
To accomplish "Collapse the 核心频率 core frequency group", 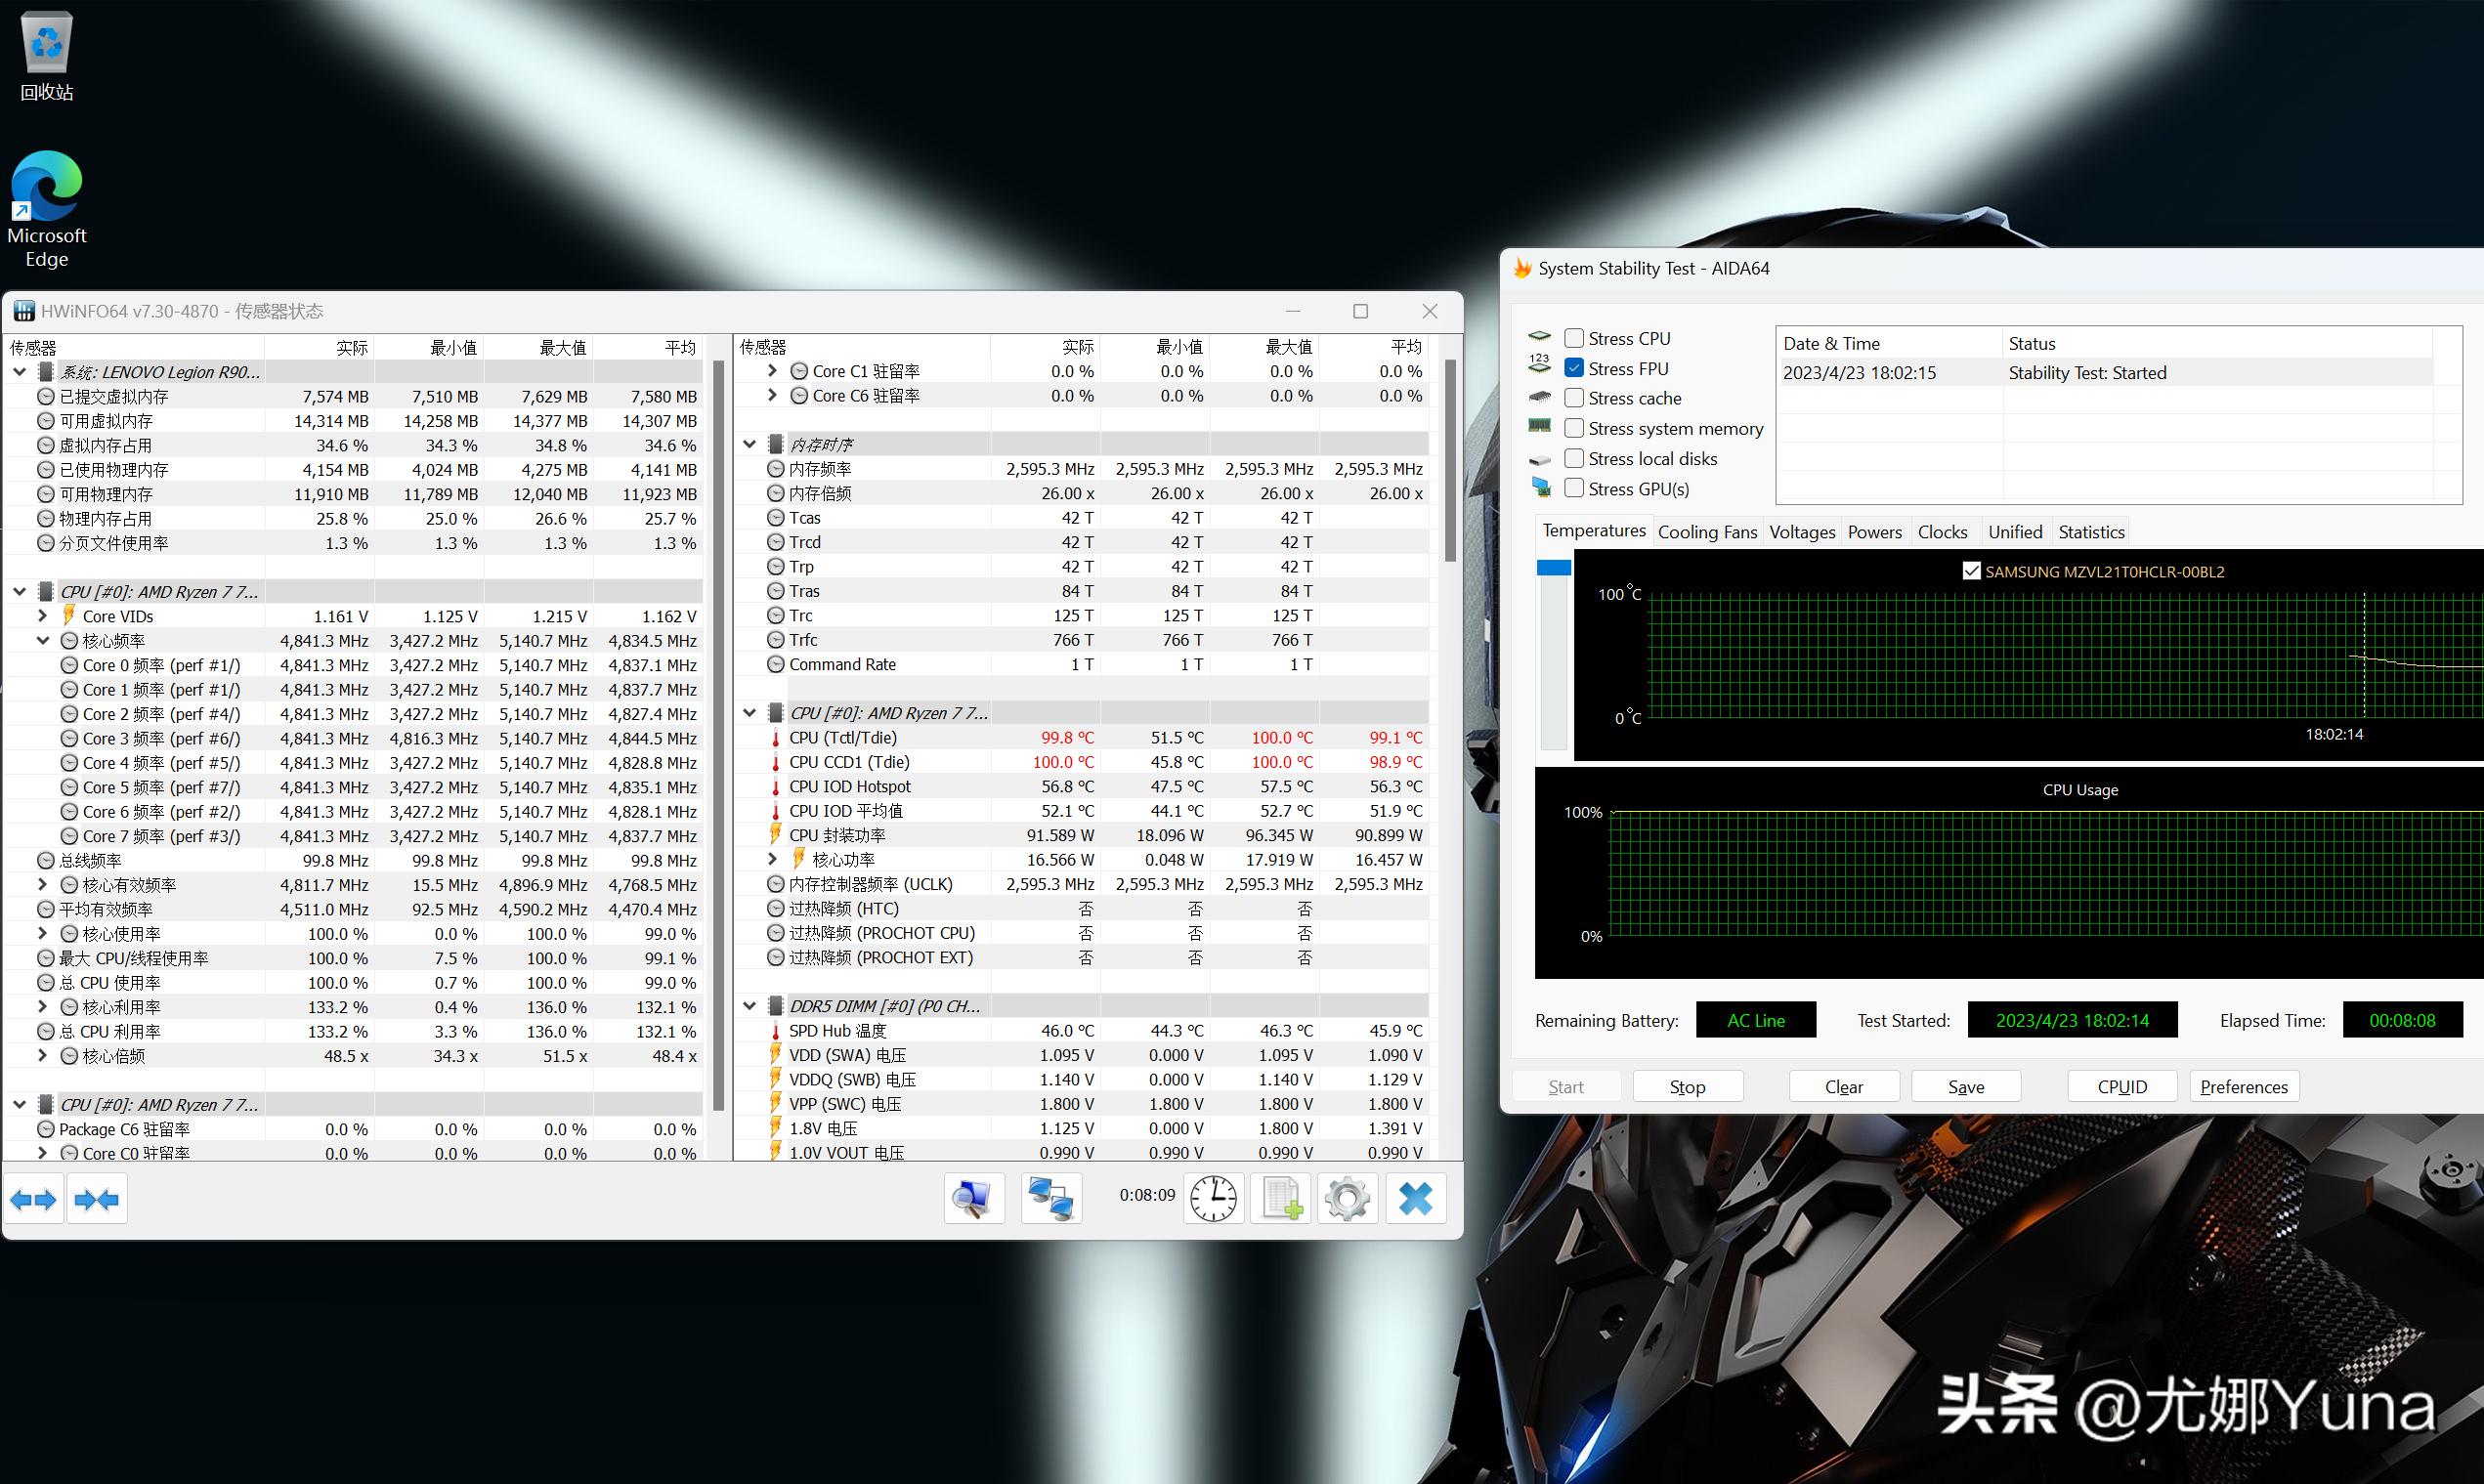I will tap(43, 641).
